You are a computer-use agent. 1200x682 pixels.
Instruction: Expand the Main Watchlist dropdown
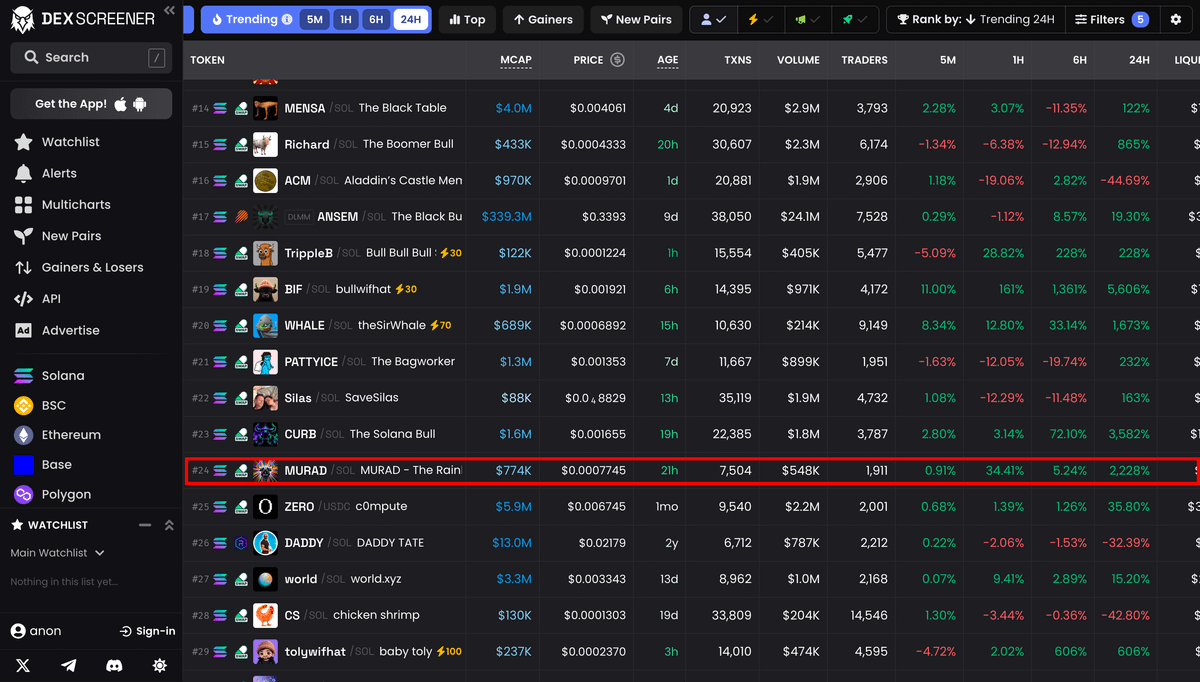pos(58,553)
